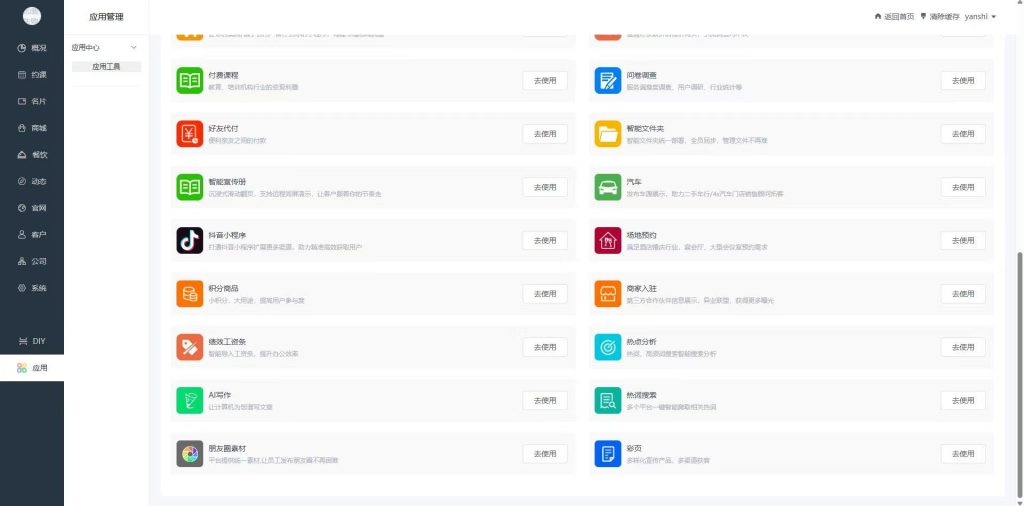
Task: Click the yellow 智能文件夹 folder icon
Action: pyautogui.click(x=607, y=134)
